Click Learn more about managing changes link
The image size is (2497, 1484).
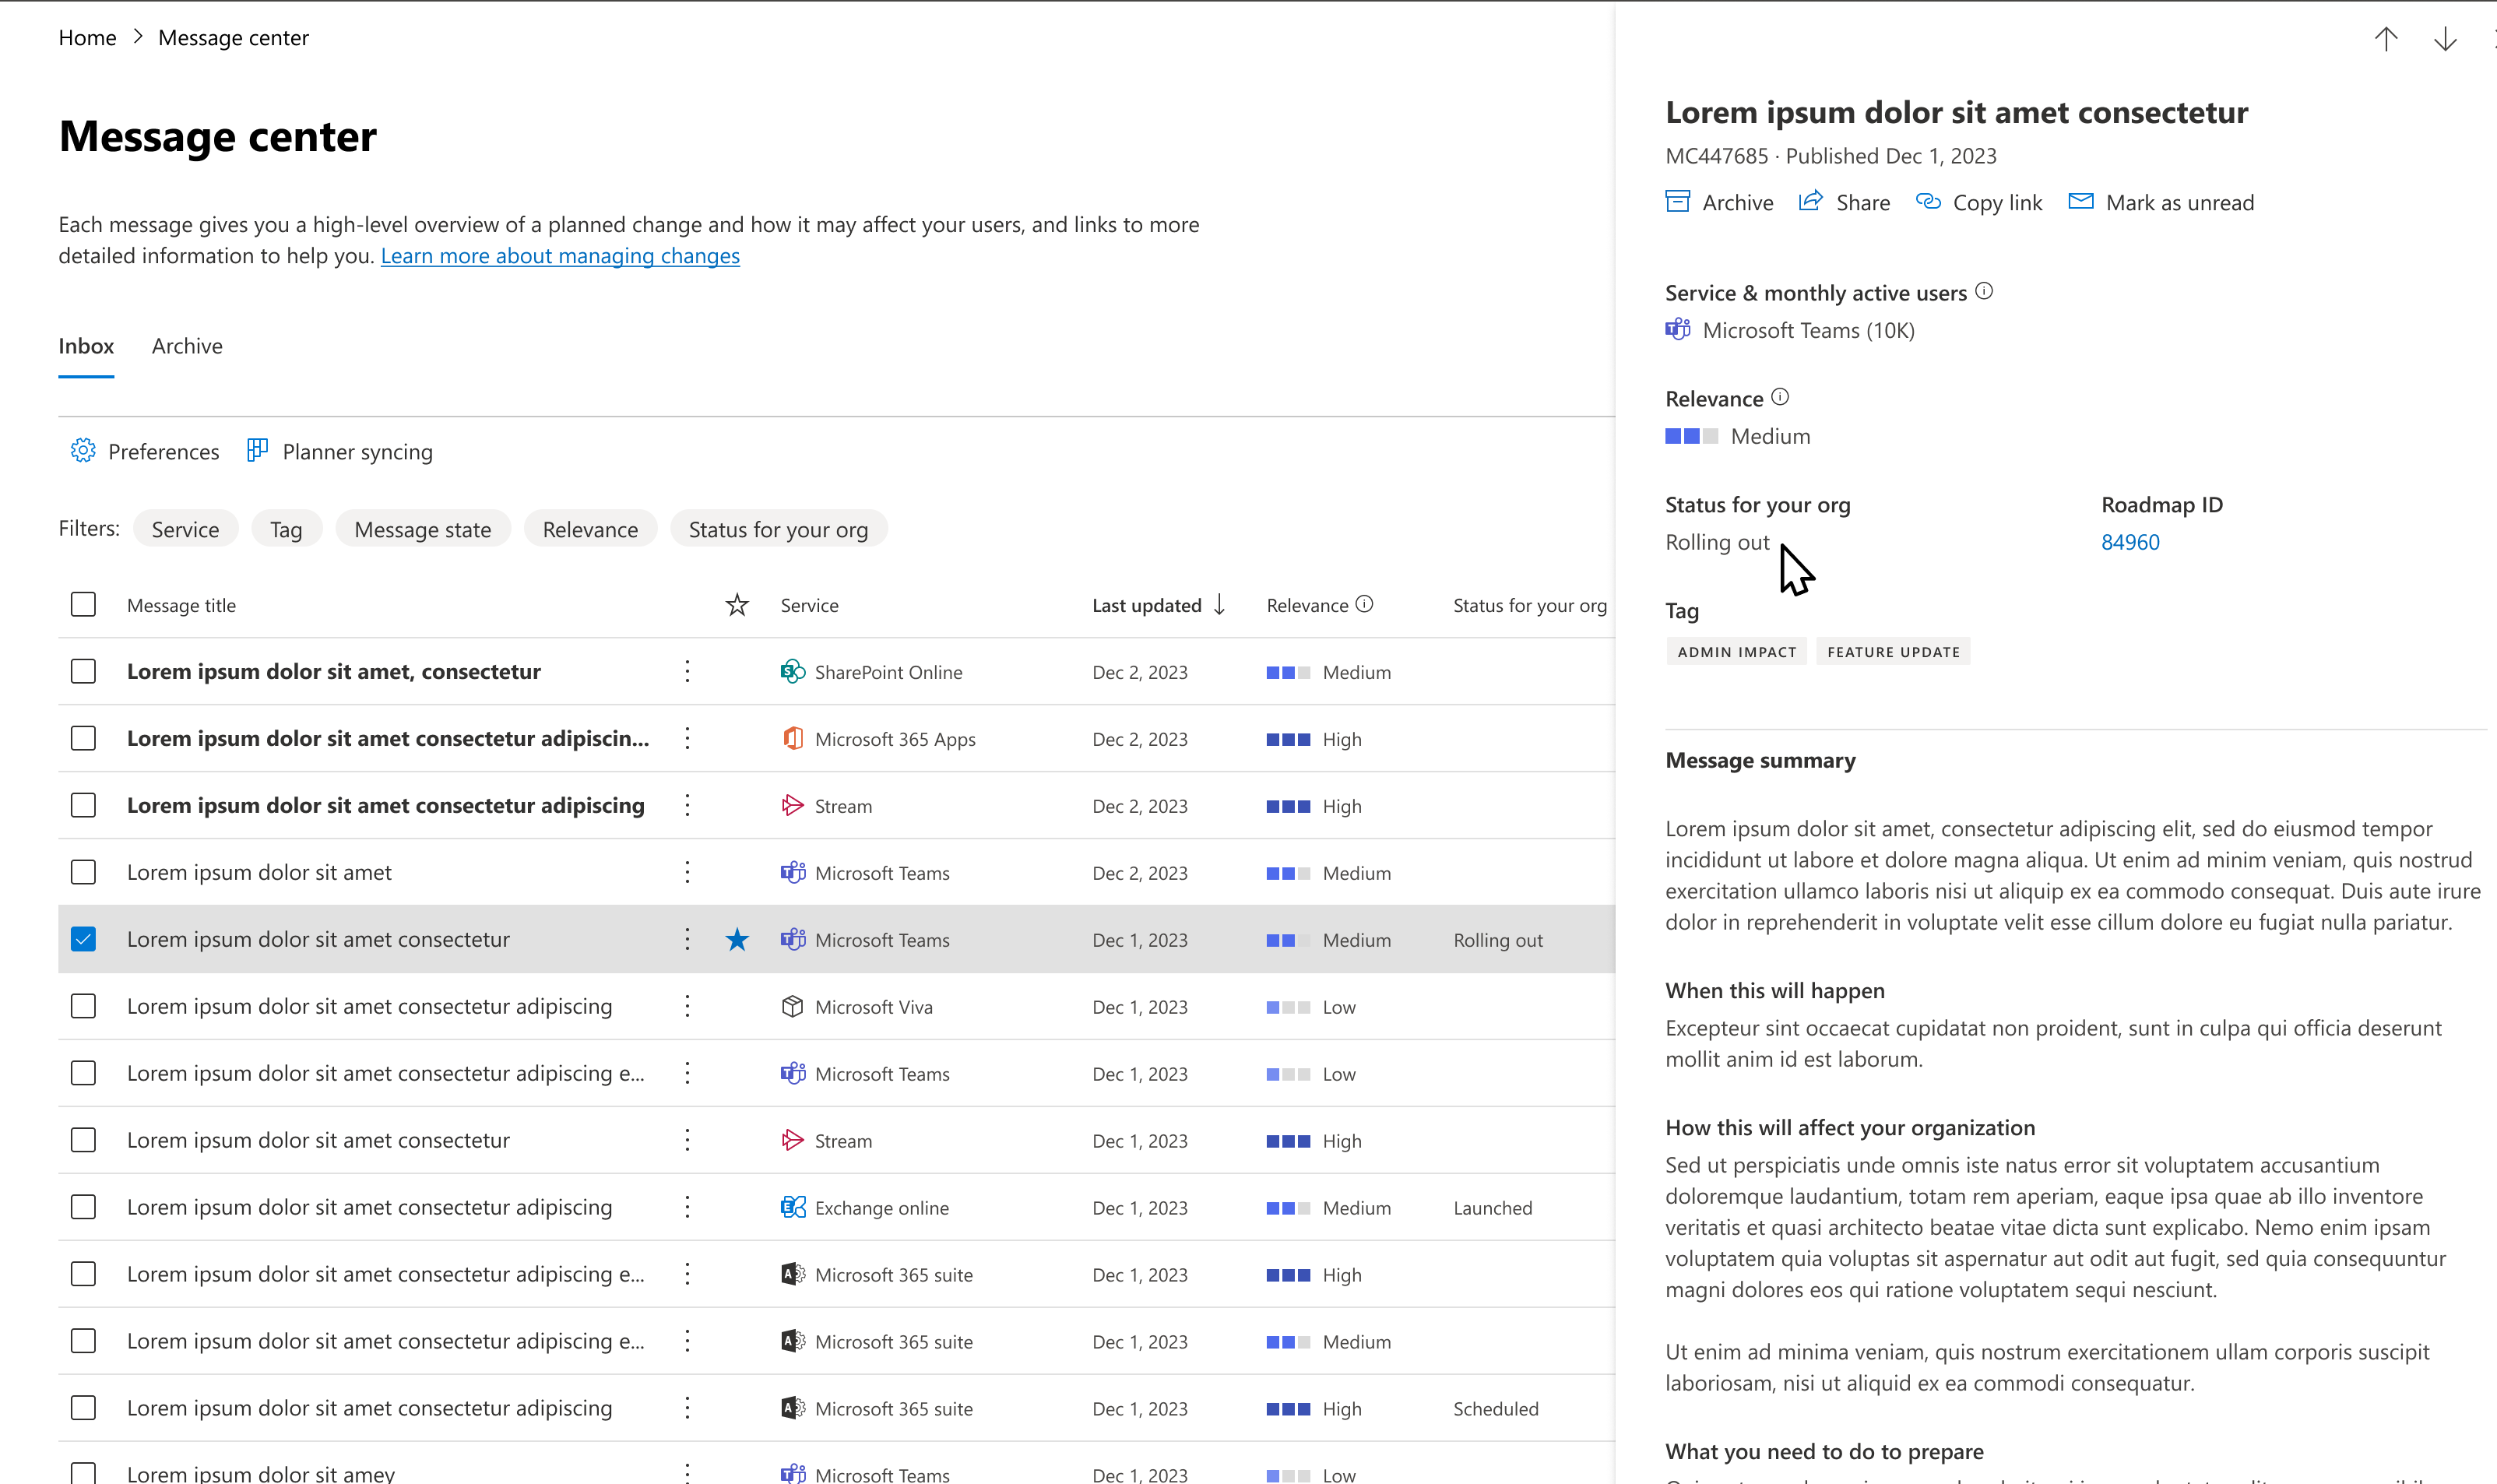(560, 256)
